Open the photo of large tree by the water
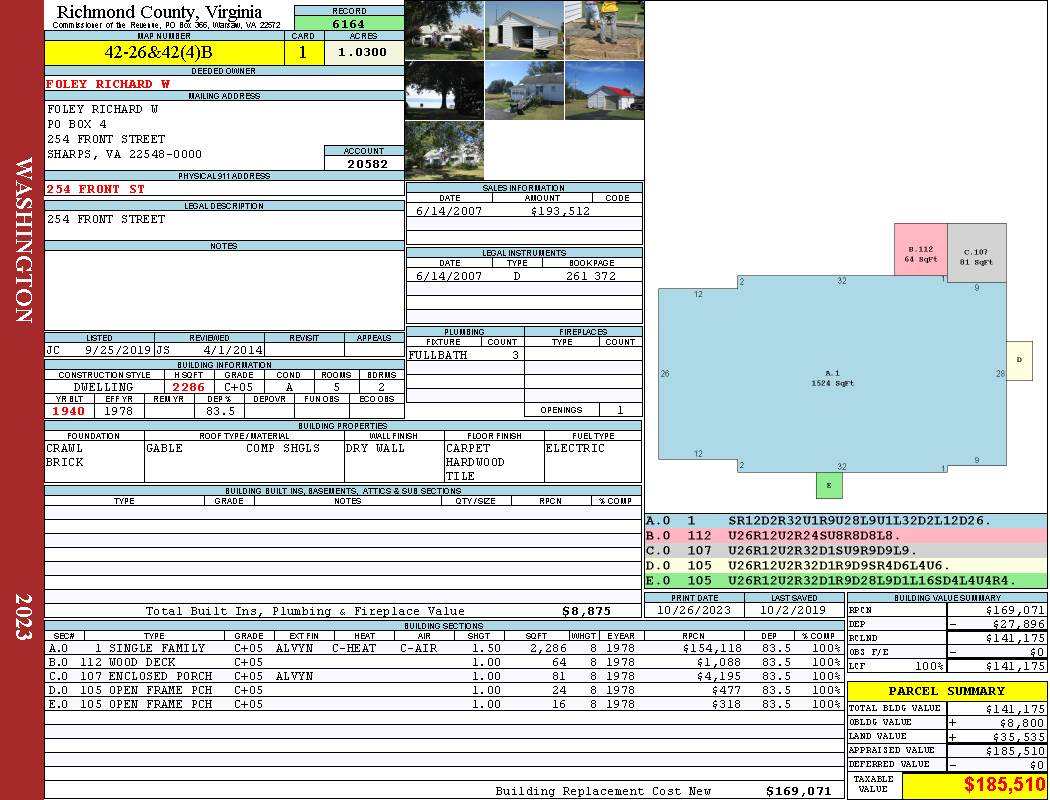The width and height of the screenshot is (1050, 800). 444,90
